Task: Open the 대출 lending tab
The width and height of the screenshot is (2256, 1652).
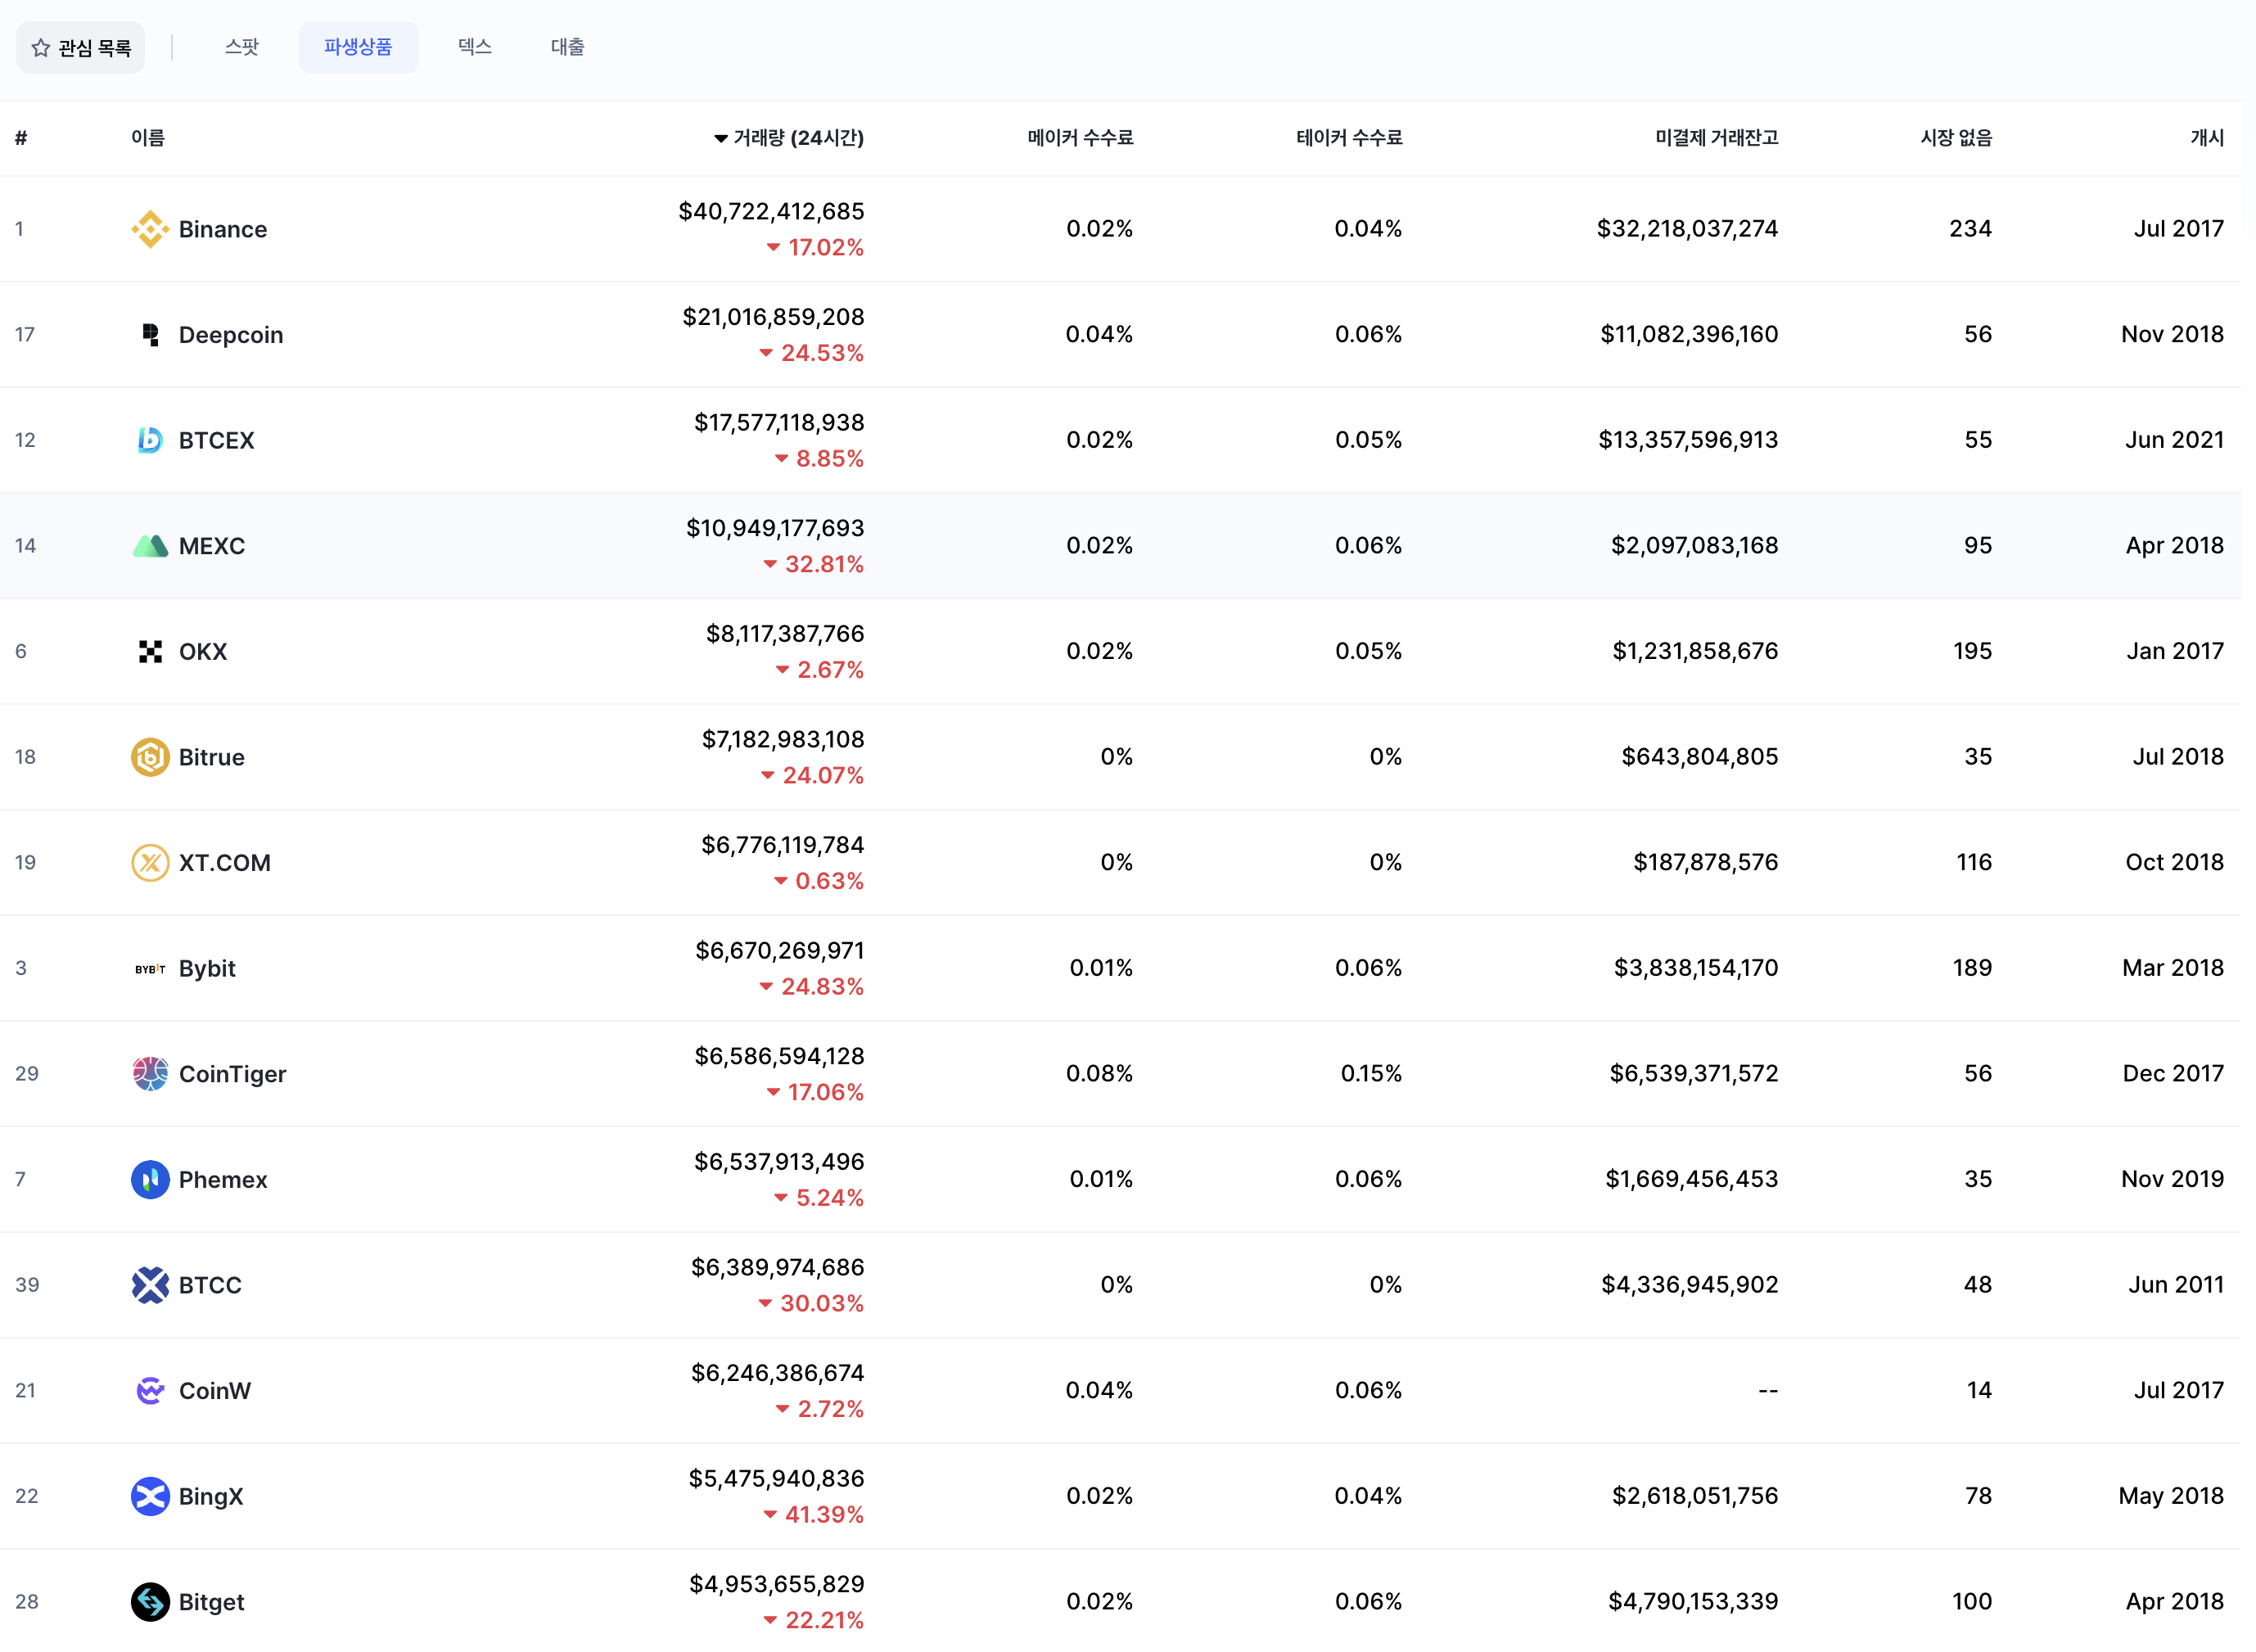Action: coord(567,47)
